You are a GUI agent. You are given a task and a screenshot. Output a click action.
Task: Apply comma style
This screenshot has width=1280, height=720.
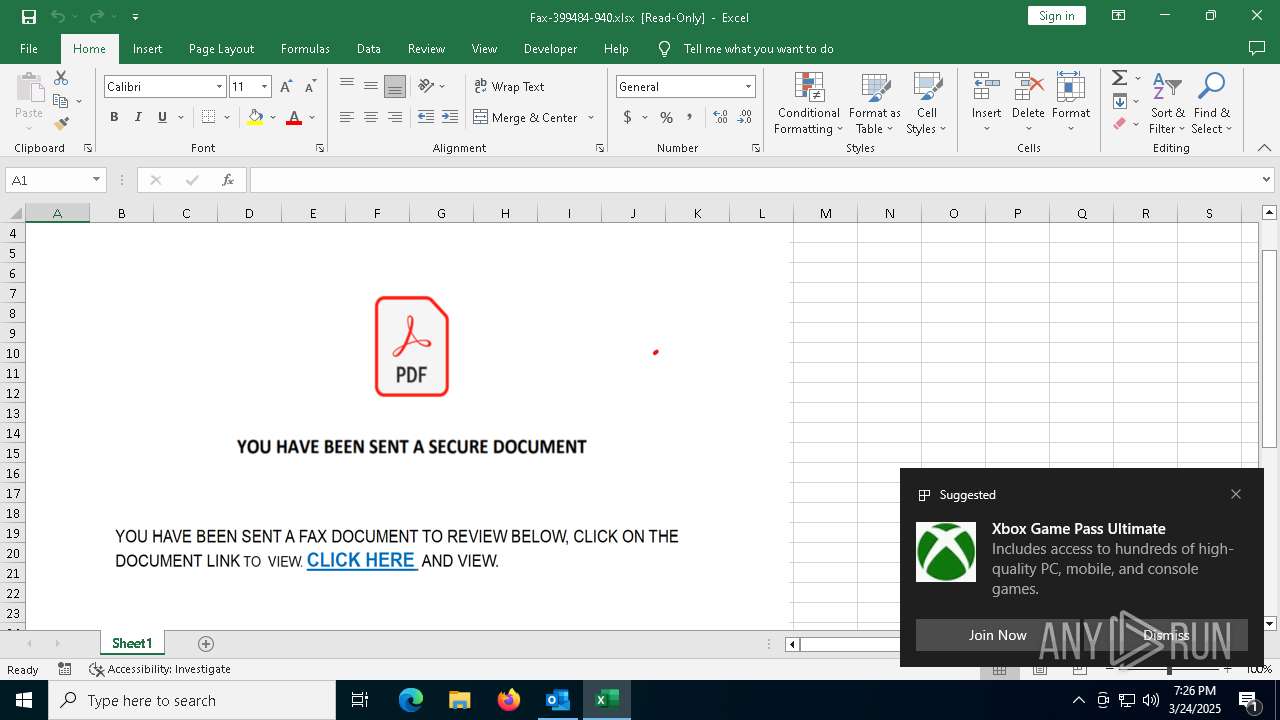[x=689, y=117]
